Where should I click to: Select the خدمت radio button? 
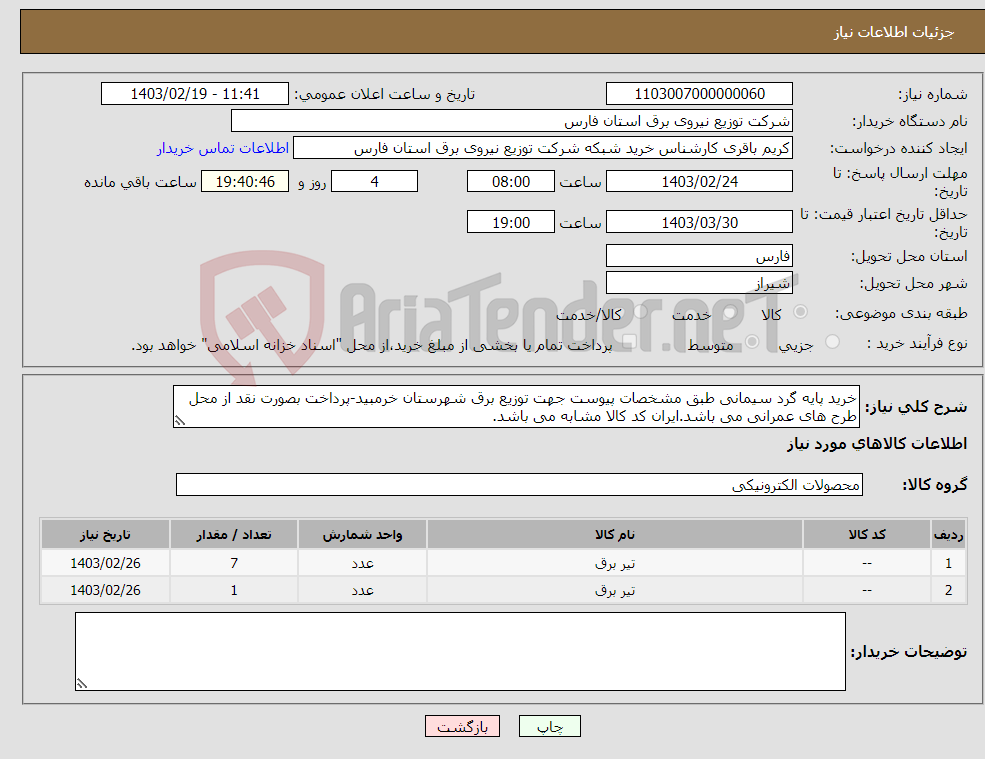tap(729, 312)
